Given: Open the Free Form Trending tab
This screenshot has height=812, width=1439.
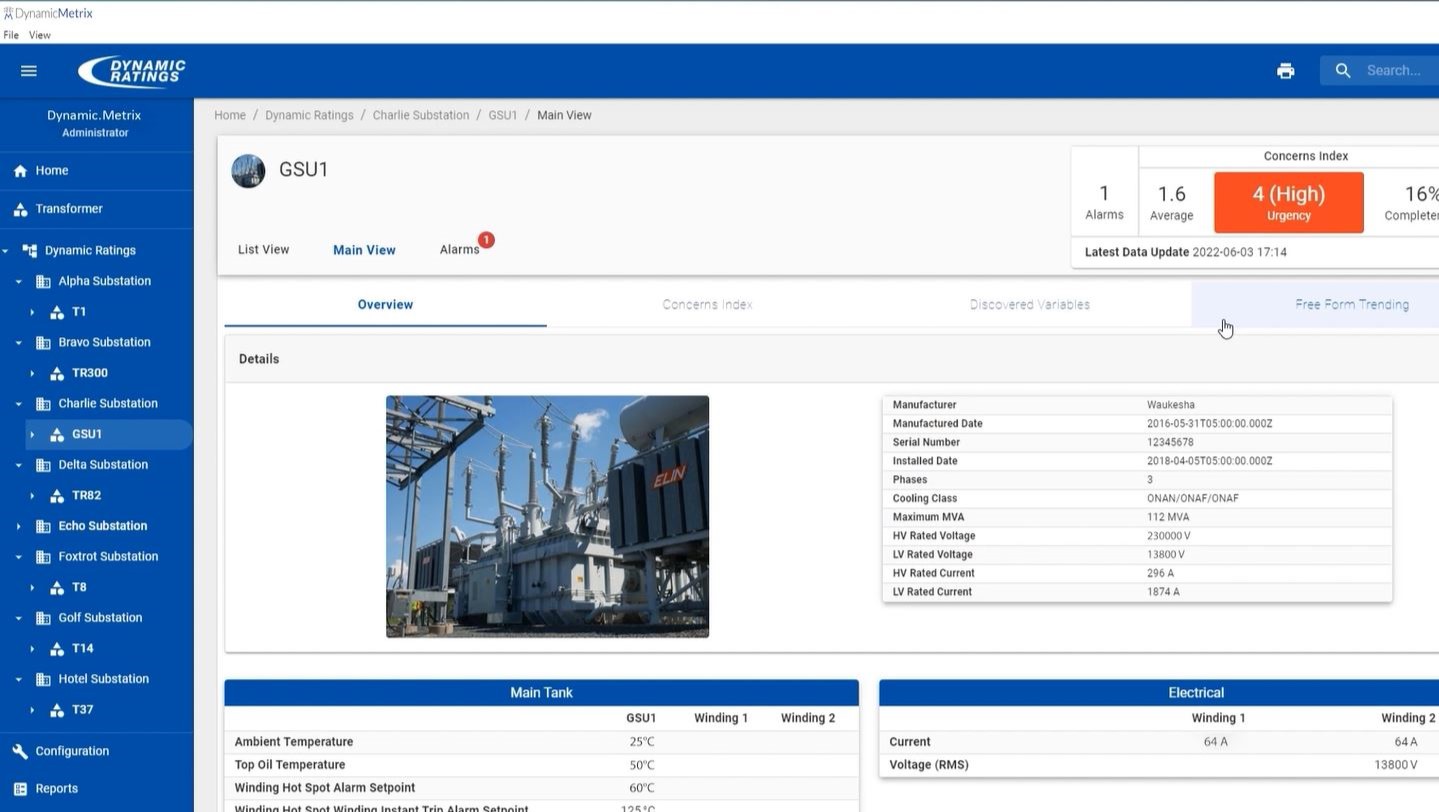Looking at the screenshot, I should coord(1351,304).
